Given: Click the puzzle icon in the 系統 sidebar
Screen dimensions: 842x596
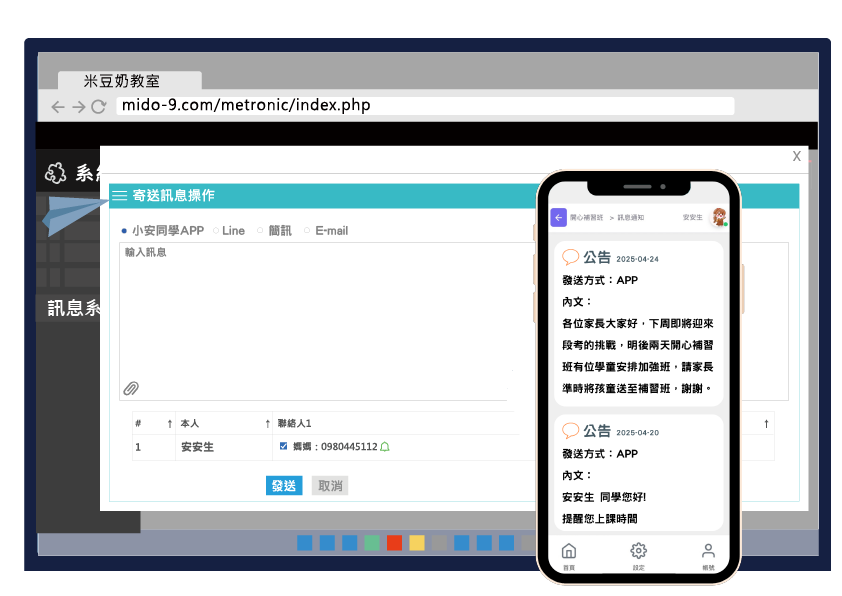Looking at the screenshot, I should (53, 172).
